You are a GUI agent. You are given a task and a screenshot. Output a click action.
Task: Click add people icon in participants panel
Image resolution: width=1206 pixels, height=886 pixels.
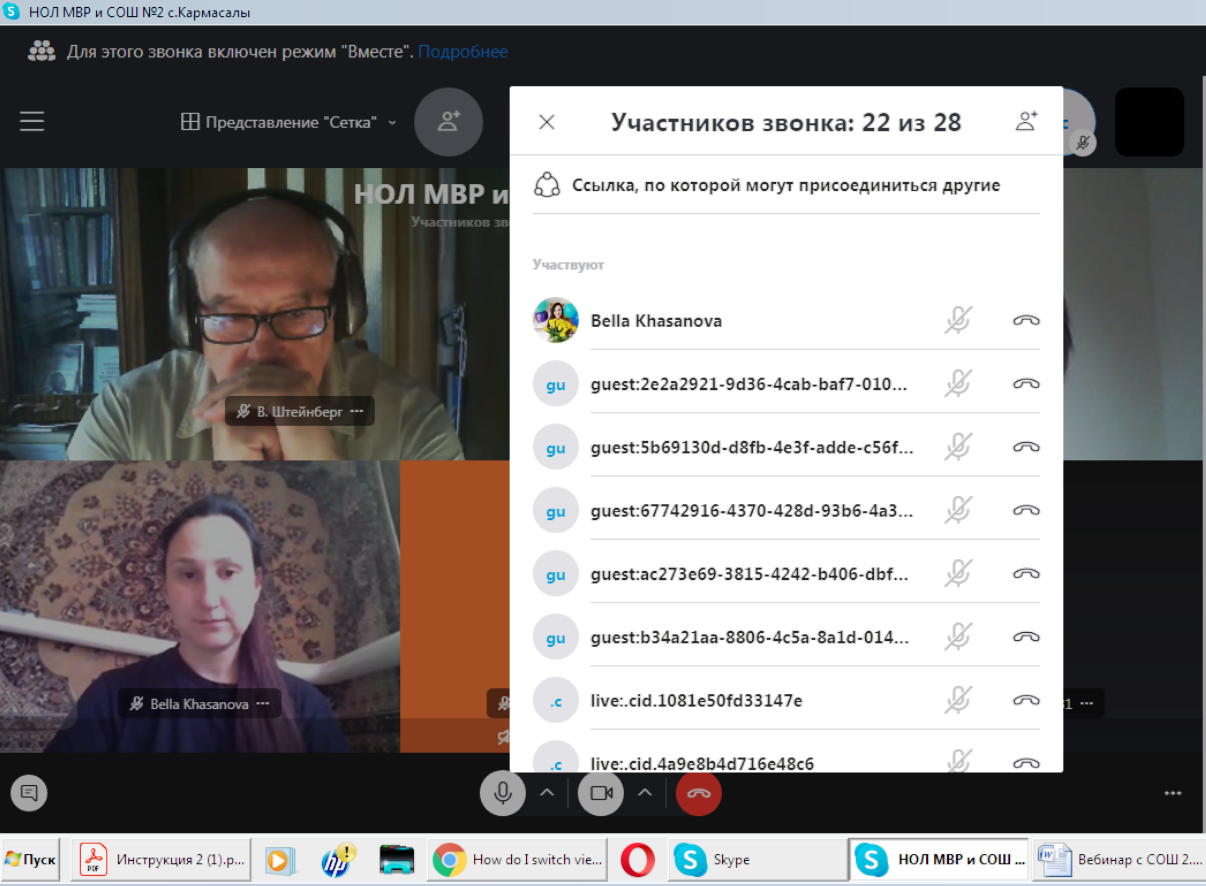click(1026, 122)
